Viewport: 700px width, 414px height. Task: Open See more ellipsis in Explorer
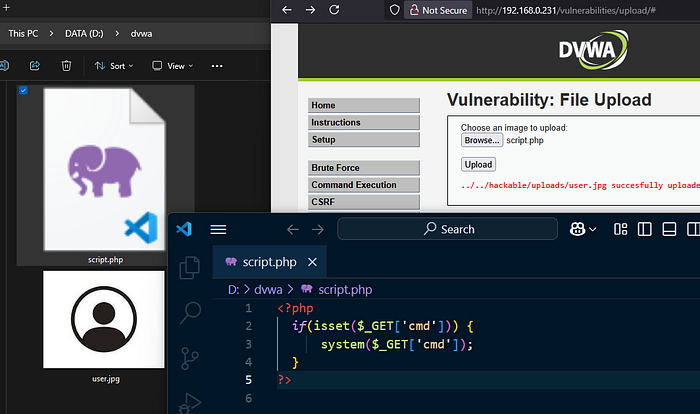pos(217,66)
